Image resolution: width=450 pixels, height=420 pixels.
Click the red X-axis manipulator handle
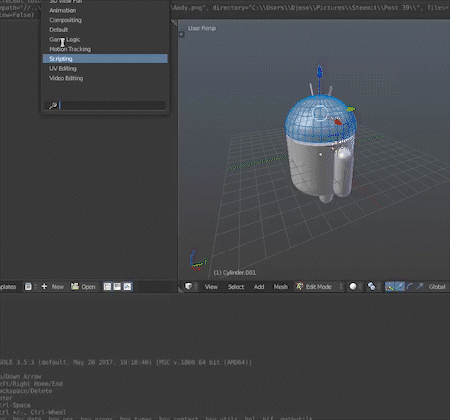[x=338, y=122]
